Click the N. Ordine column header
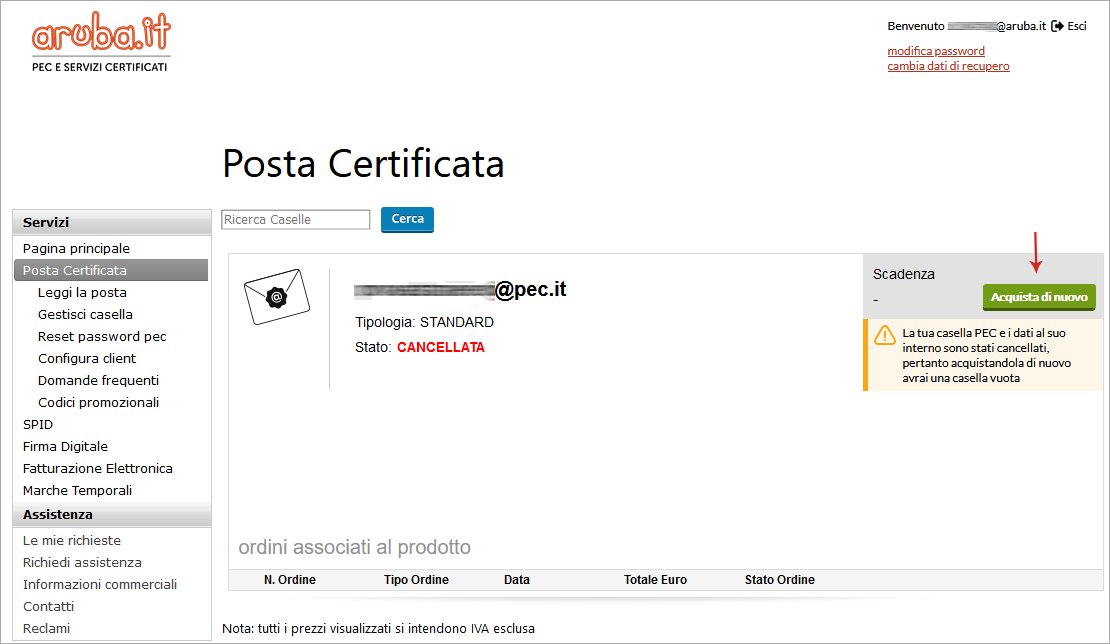 (290, 580)
